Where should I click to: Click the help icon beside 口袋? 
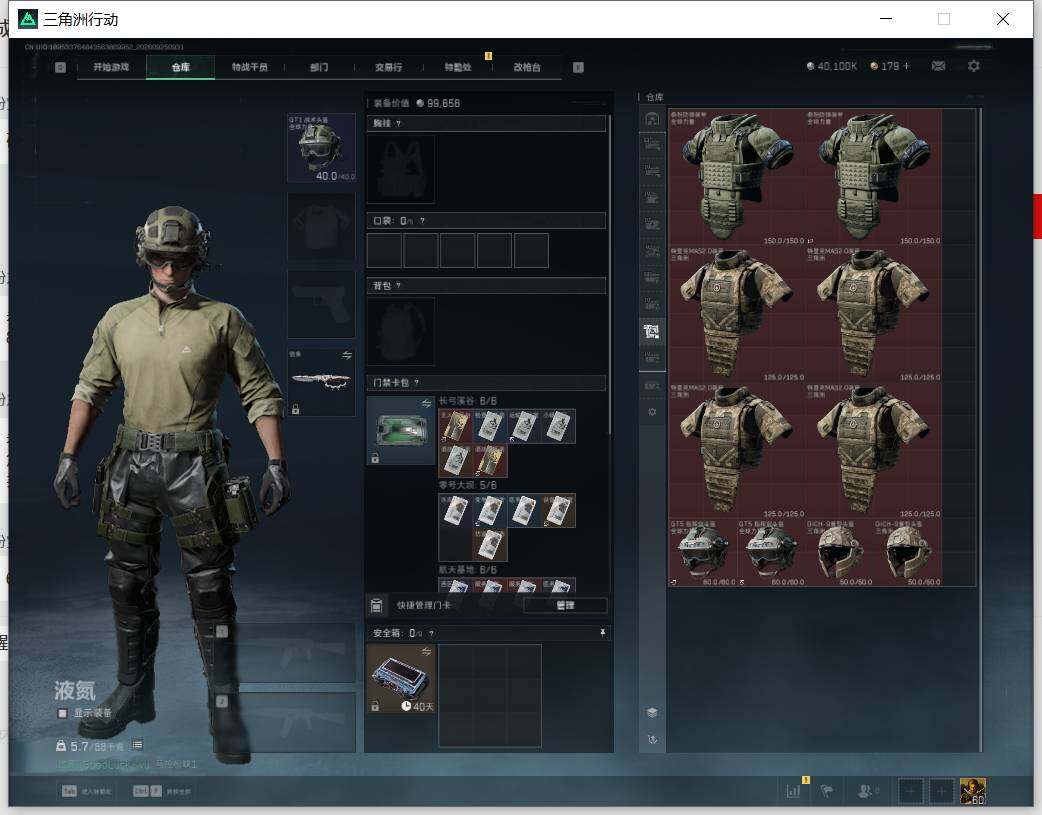pyautogui.click(x=422, y=221)
